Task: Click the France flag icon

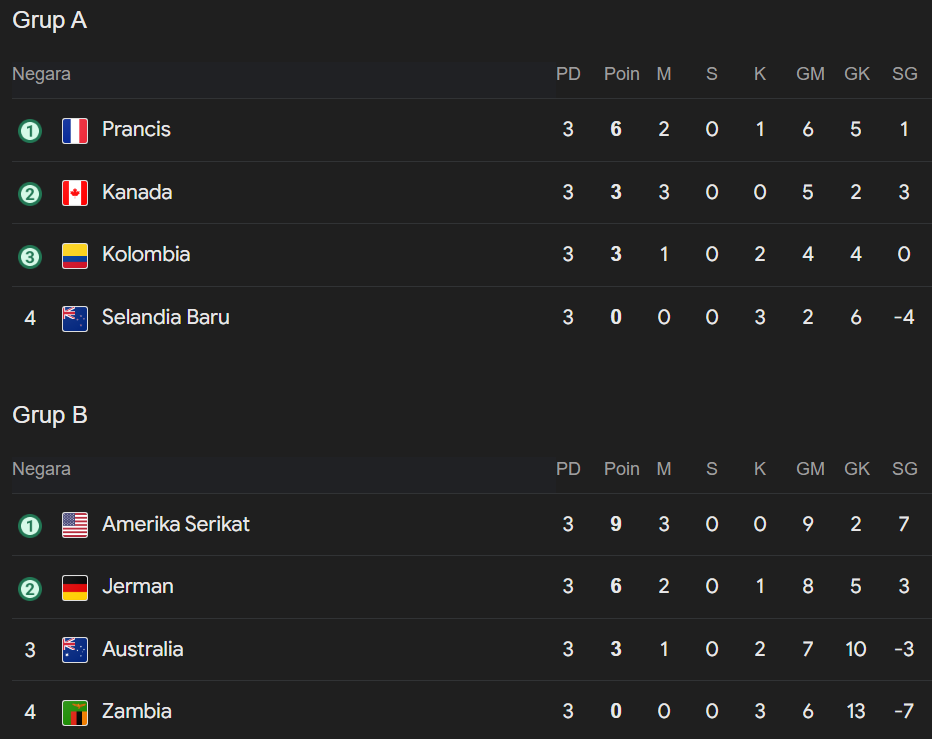Action: [75, 130]
